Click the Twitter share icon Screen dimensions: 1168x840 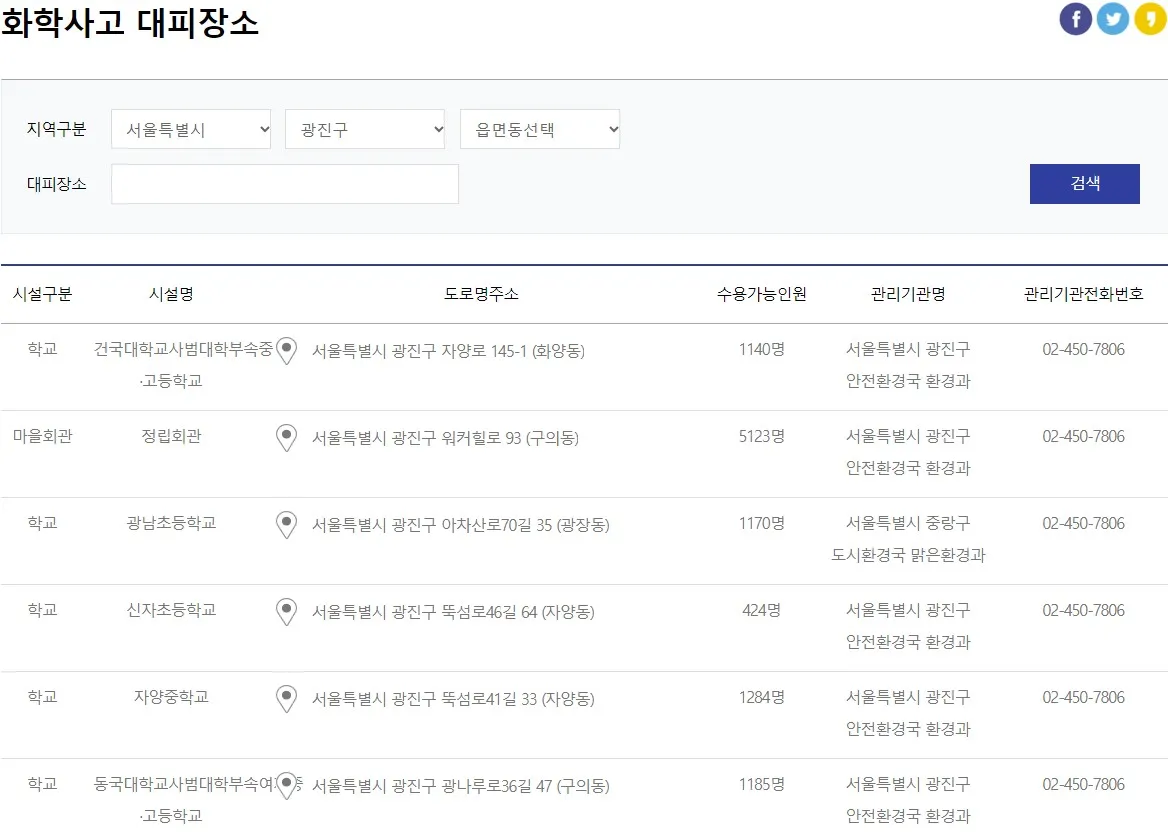coord(1112,18)
